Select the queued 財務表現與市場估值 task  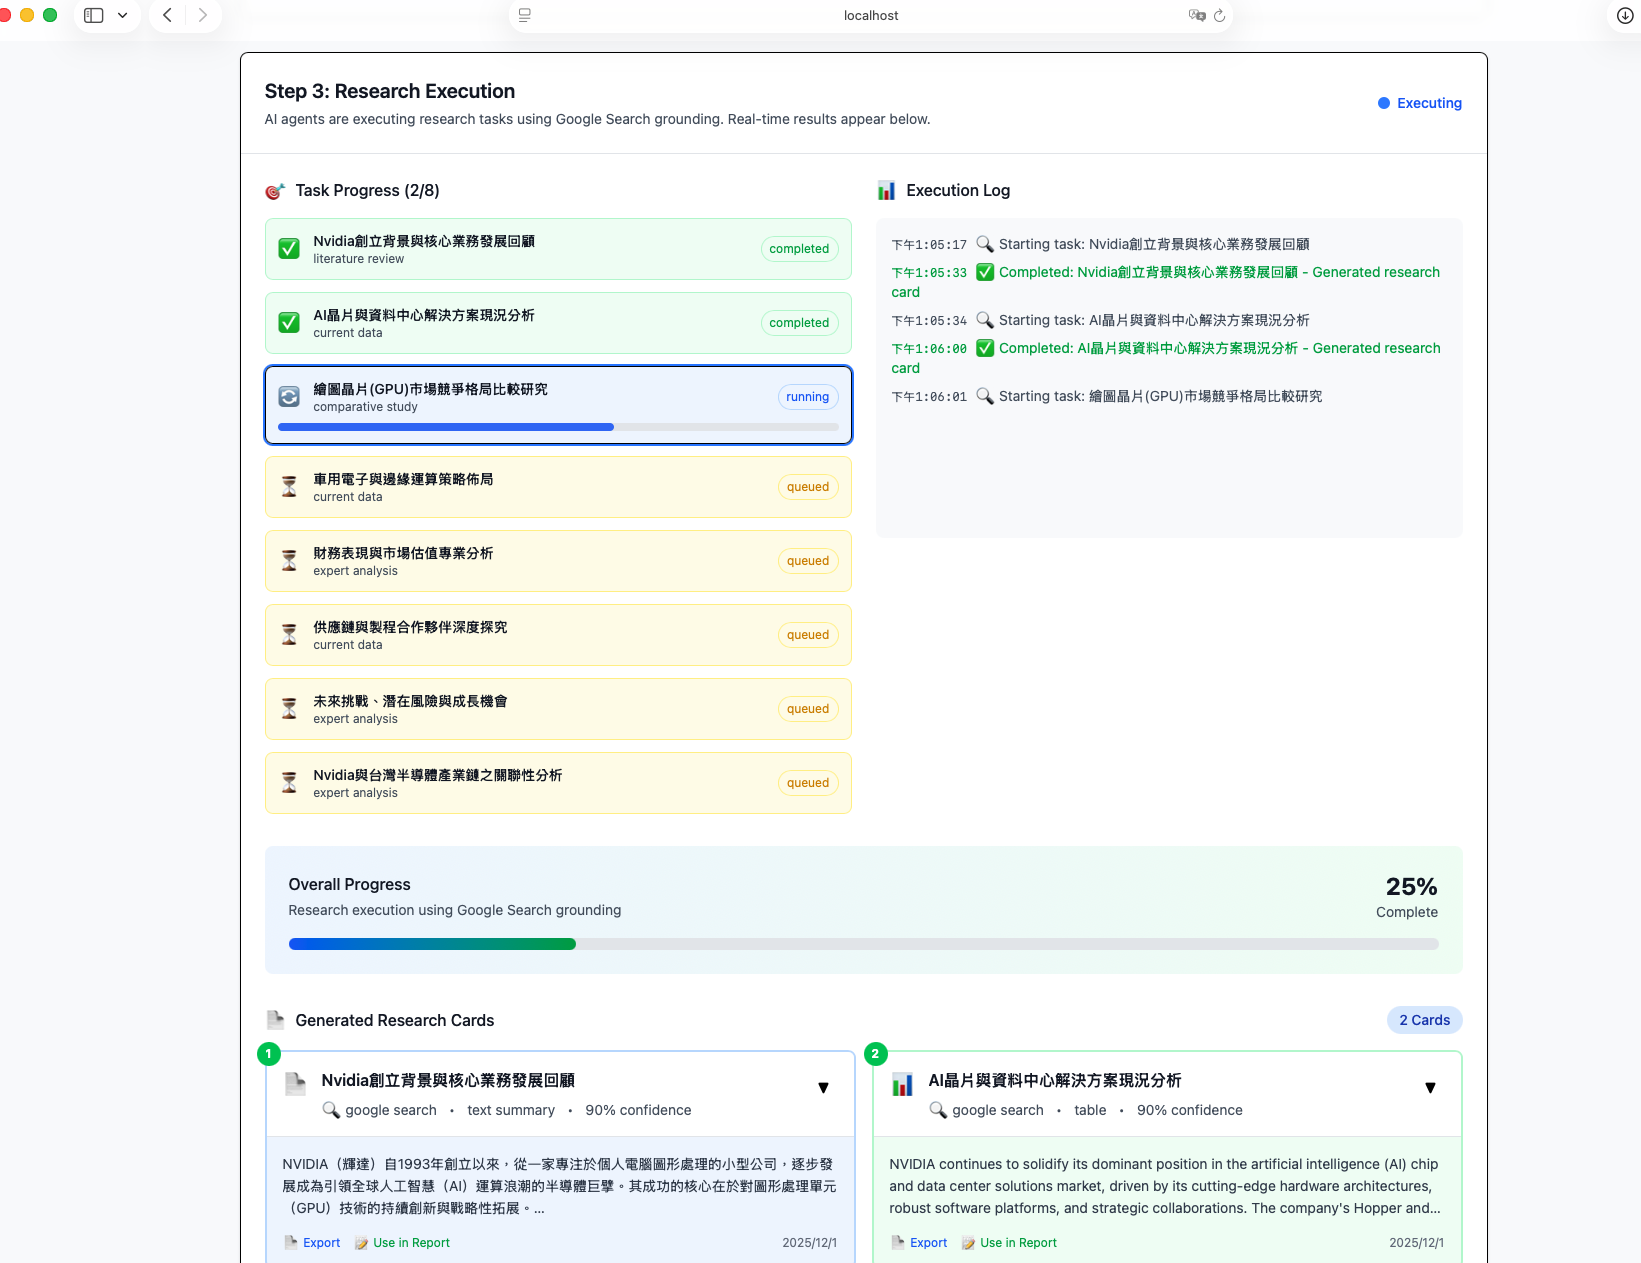pos(558,561)
